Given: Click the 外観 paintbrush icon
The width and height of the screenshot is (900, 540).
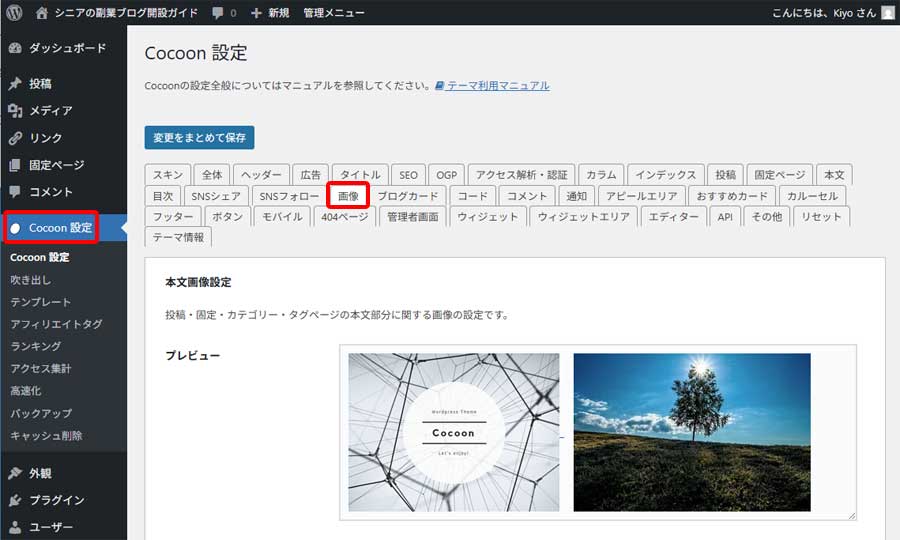Looking at the screenshot, I should (15, 473).
